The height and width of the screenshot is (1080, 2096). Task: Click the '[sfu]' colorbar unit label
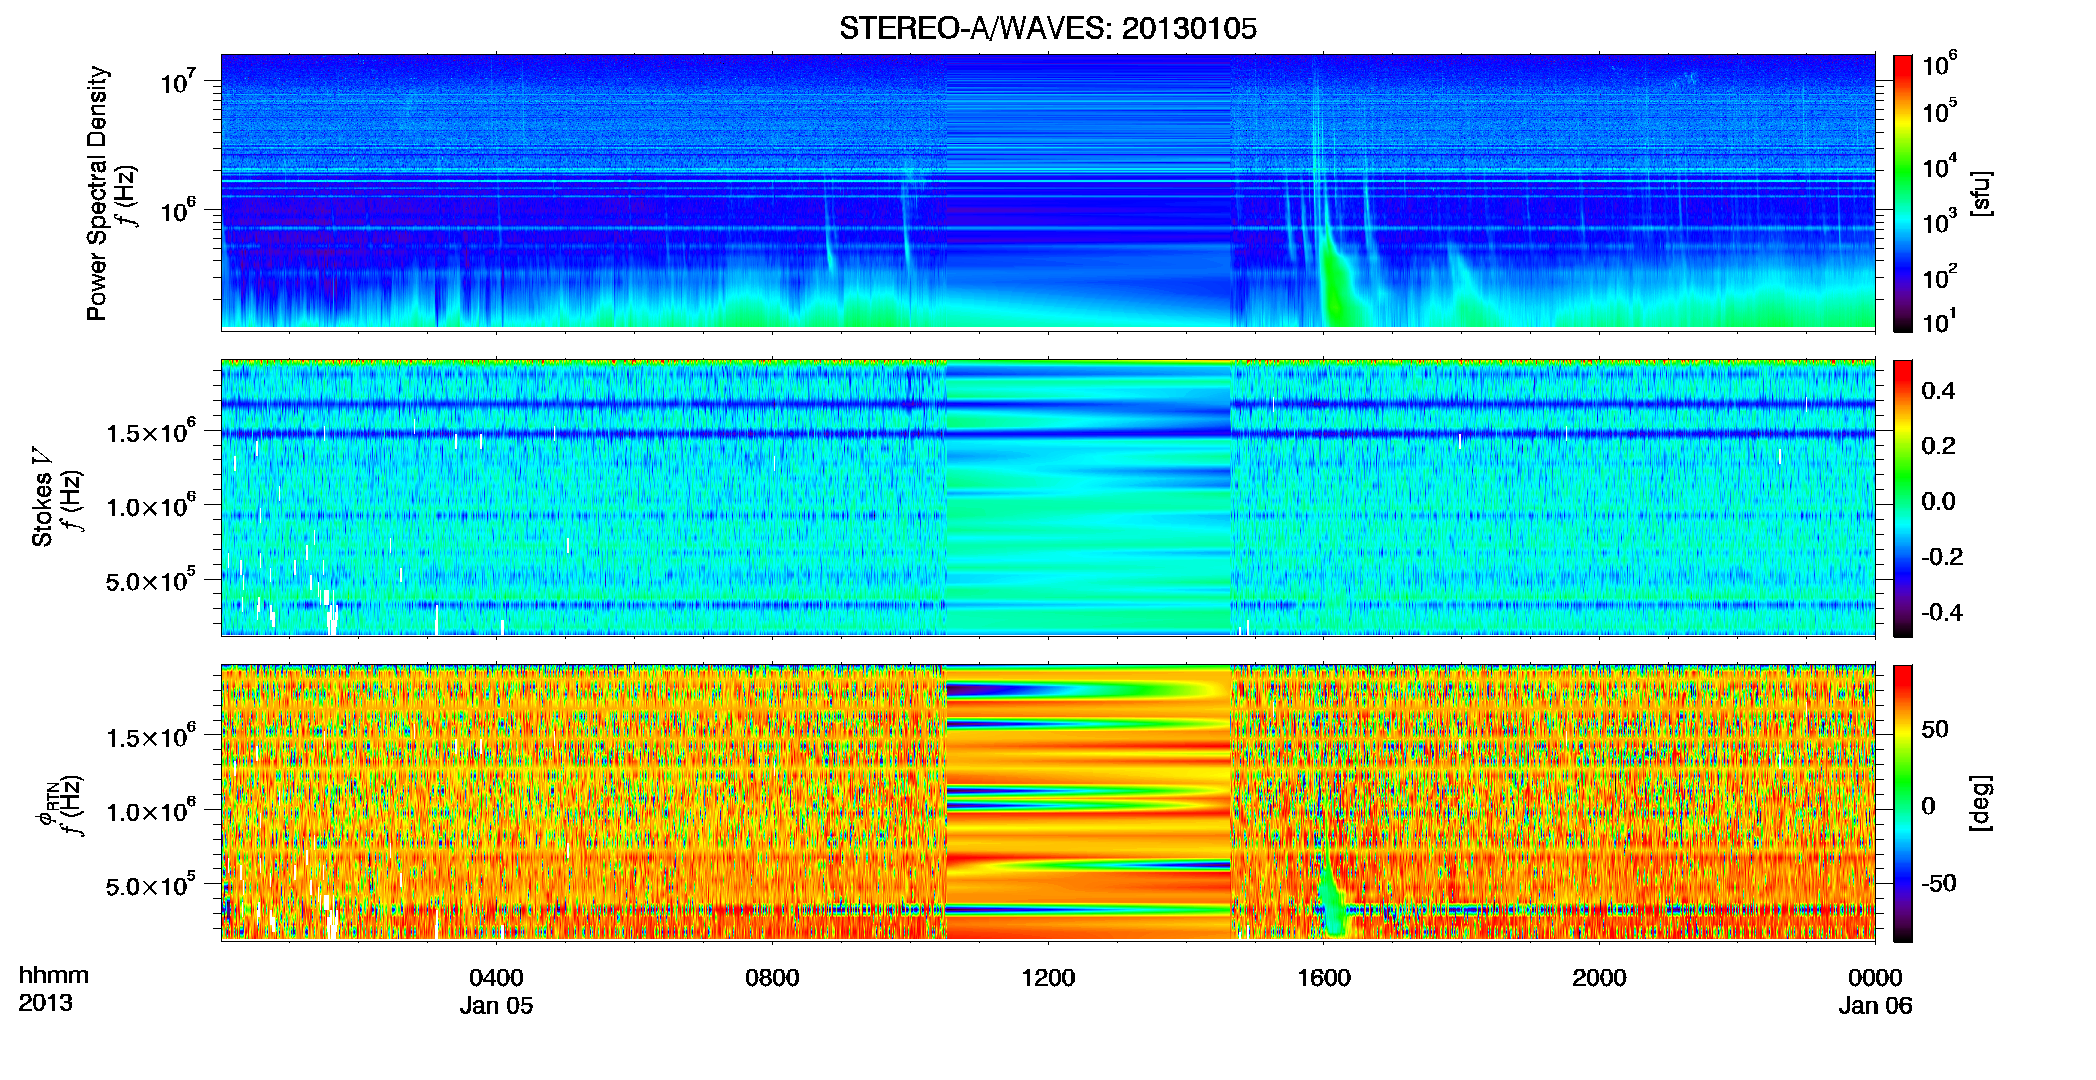coord(1981,193)
